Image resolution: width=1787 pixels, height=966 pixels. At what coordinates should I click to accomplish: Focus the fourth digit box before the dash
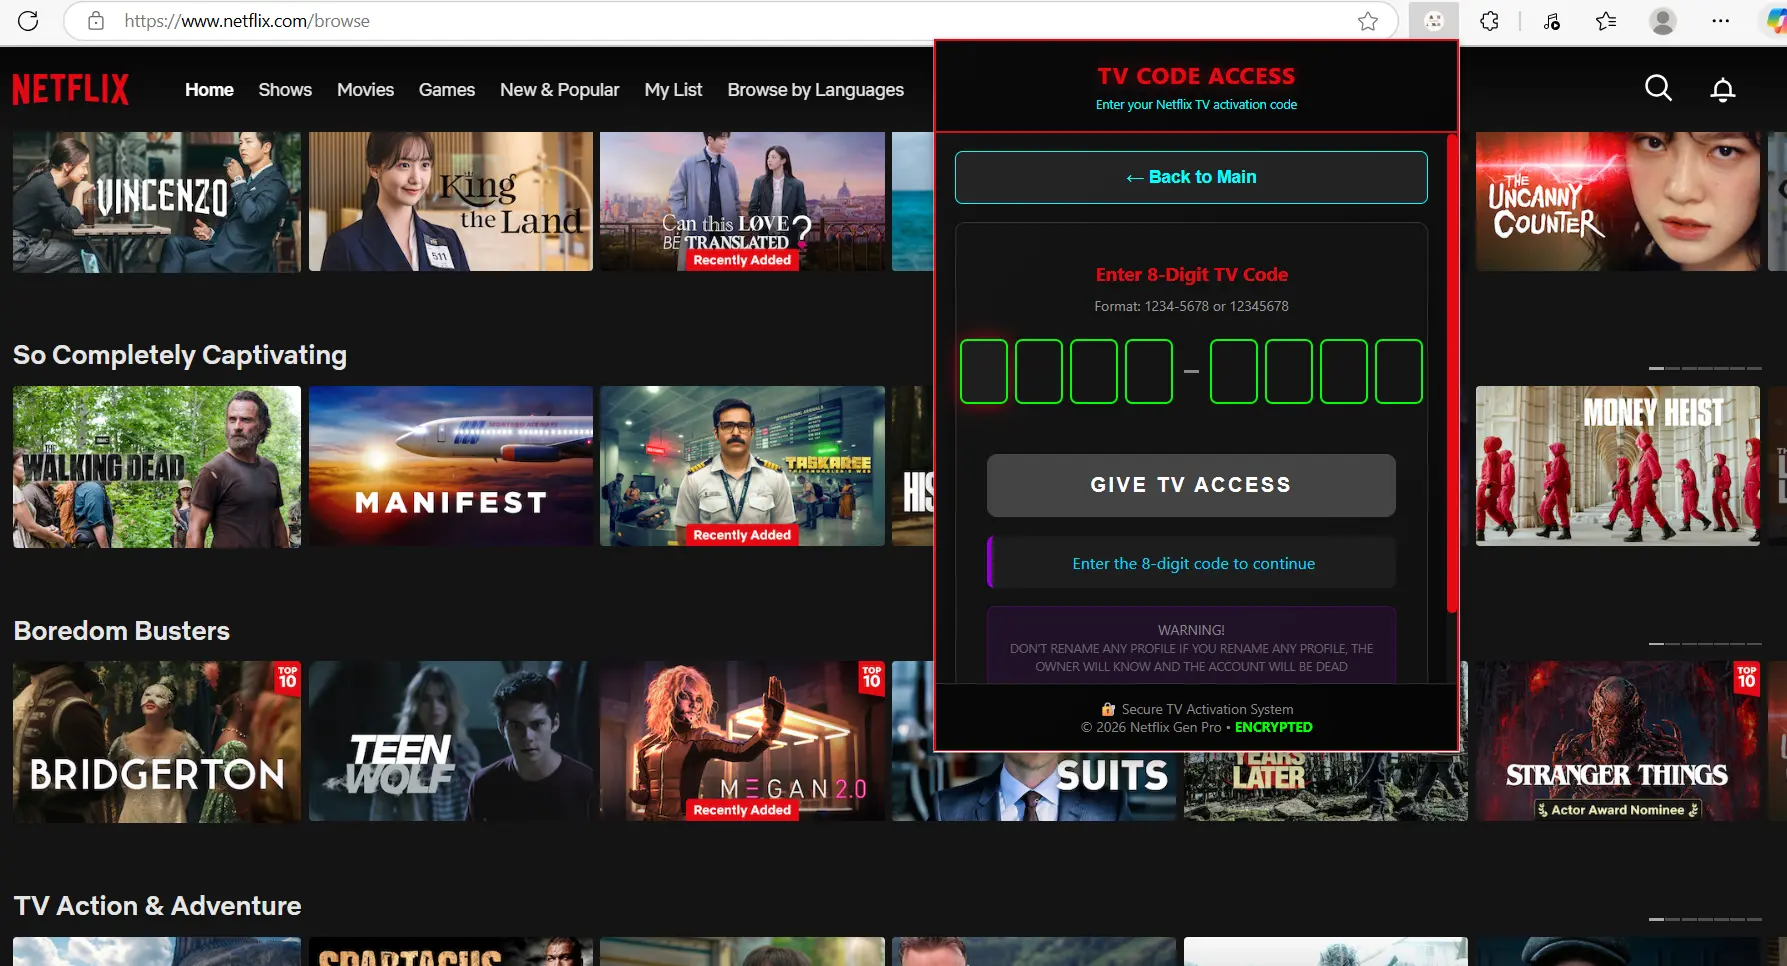(x=1149, y=371)
